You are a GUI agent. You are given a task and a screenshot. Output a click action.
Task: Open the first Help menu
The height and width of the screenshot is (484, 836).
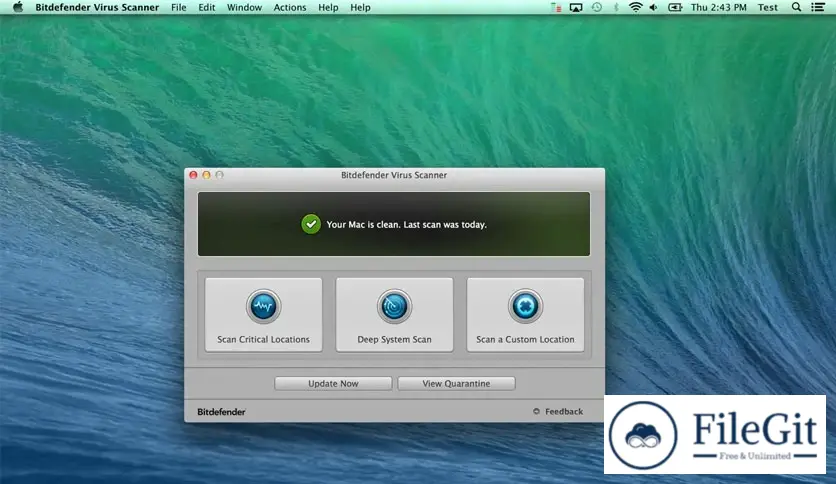click(328, 7)
